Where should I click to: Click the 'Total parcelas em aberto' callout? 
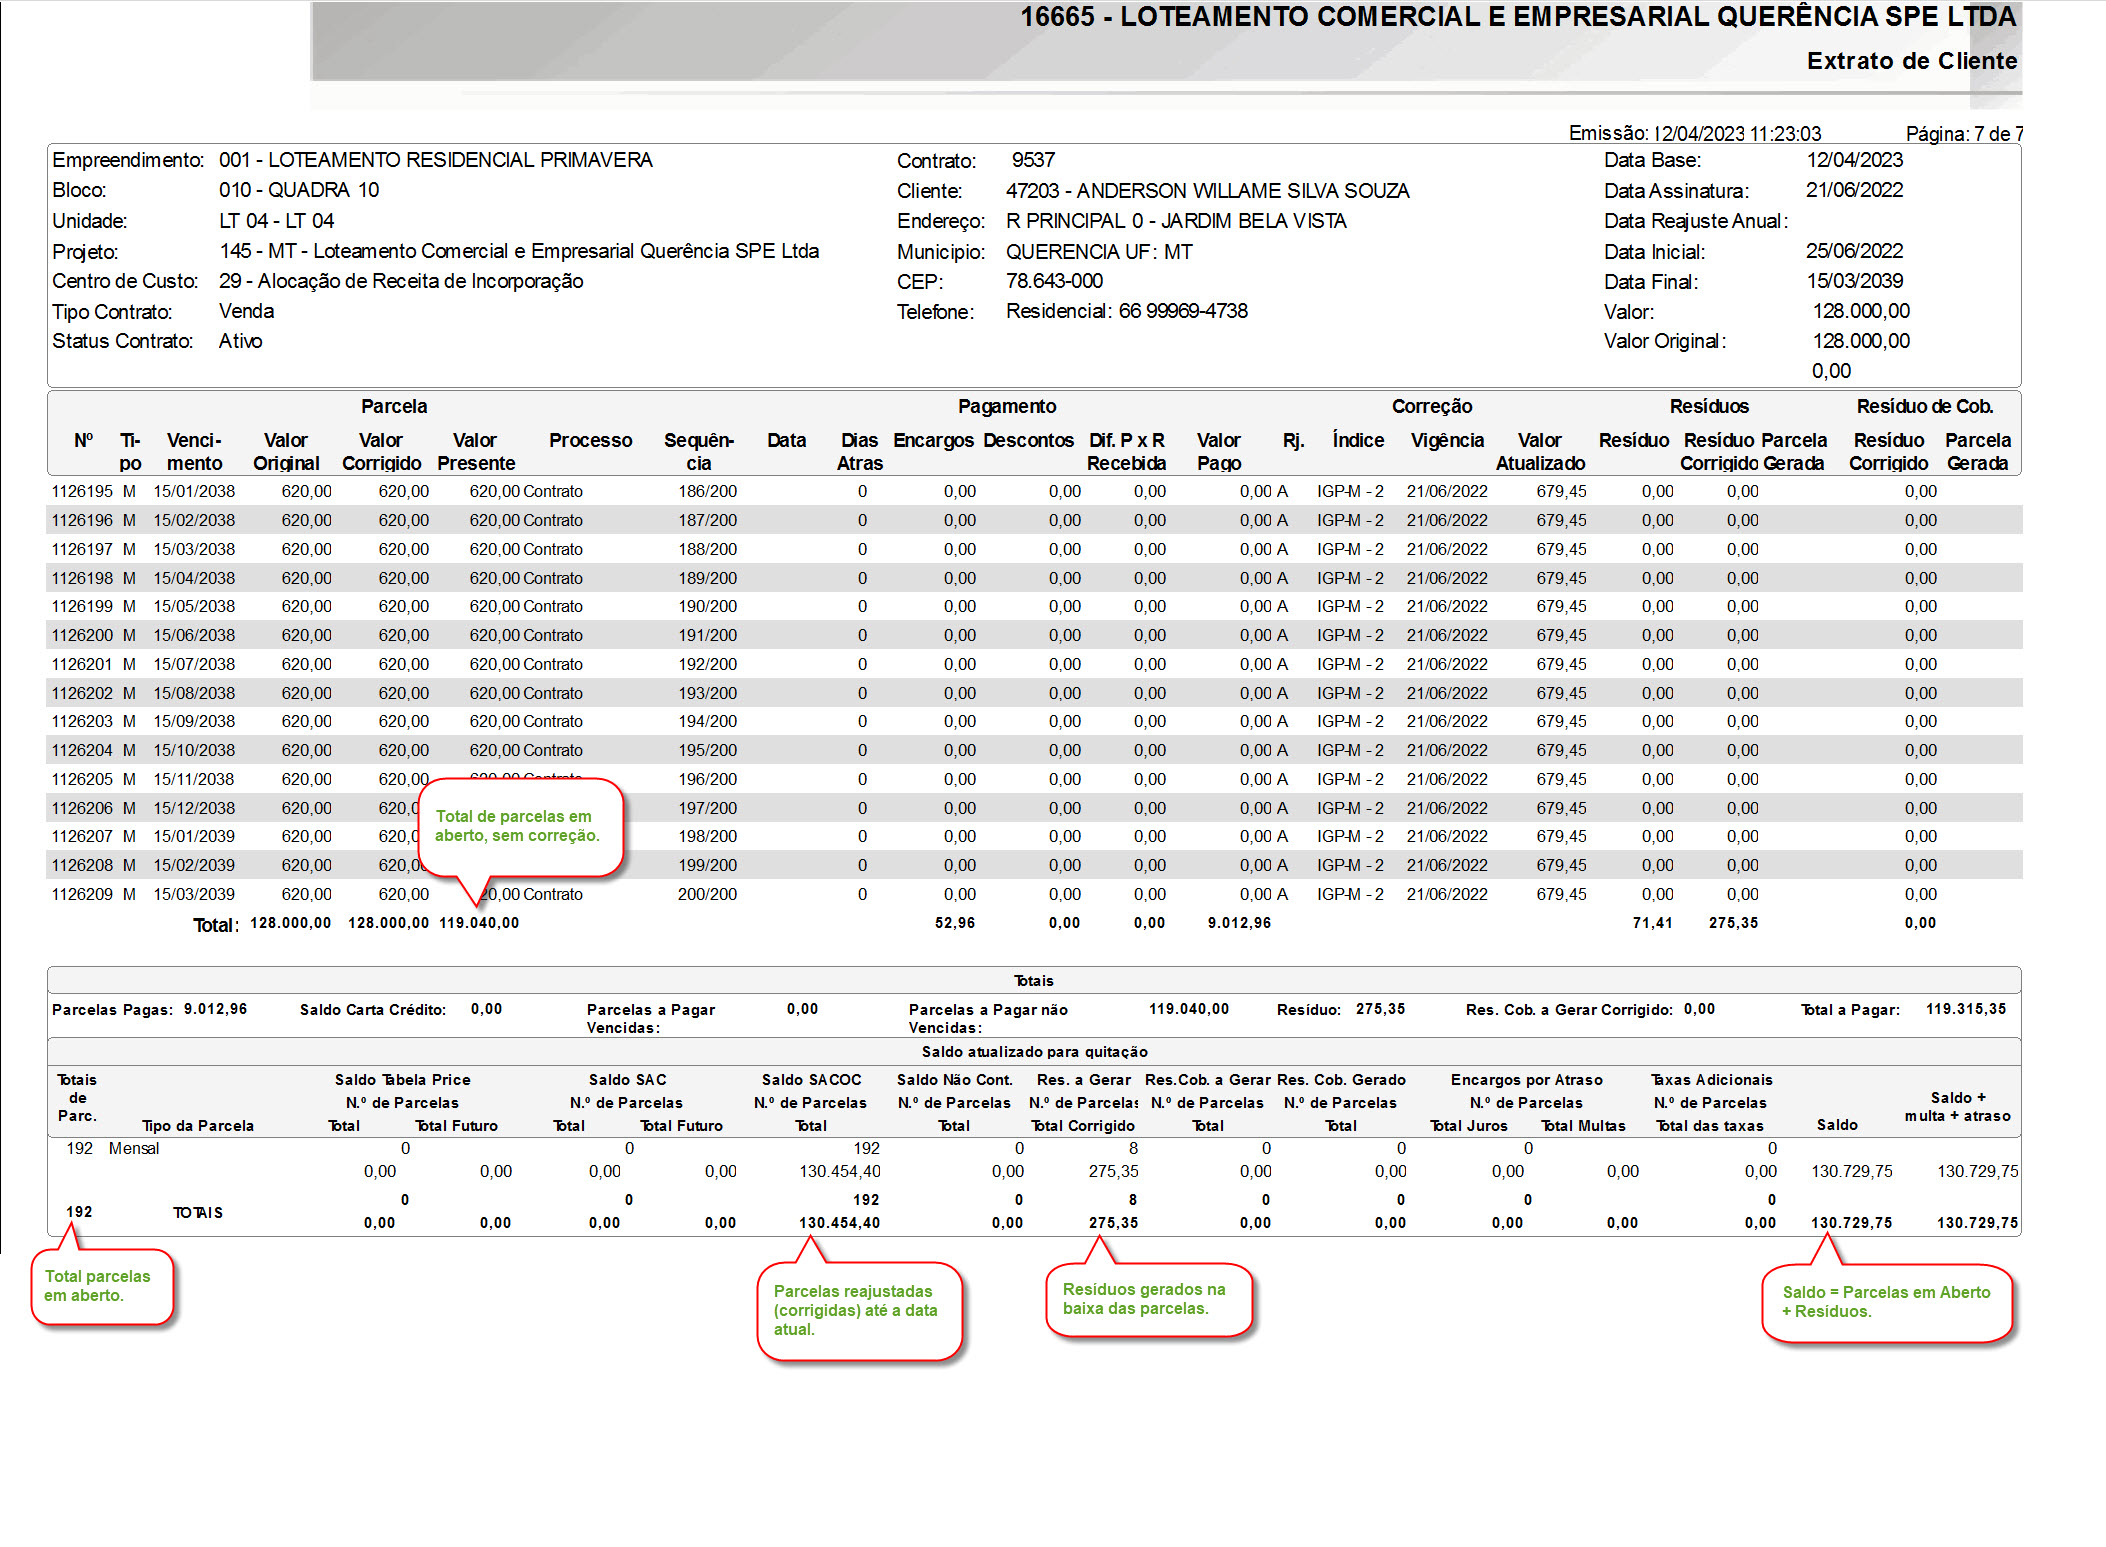click(x=101, y=1286)
